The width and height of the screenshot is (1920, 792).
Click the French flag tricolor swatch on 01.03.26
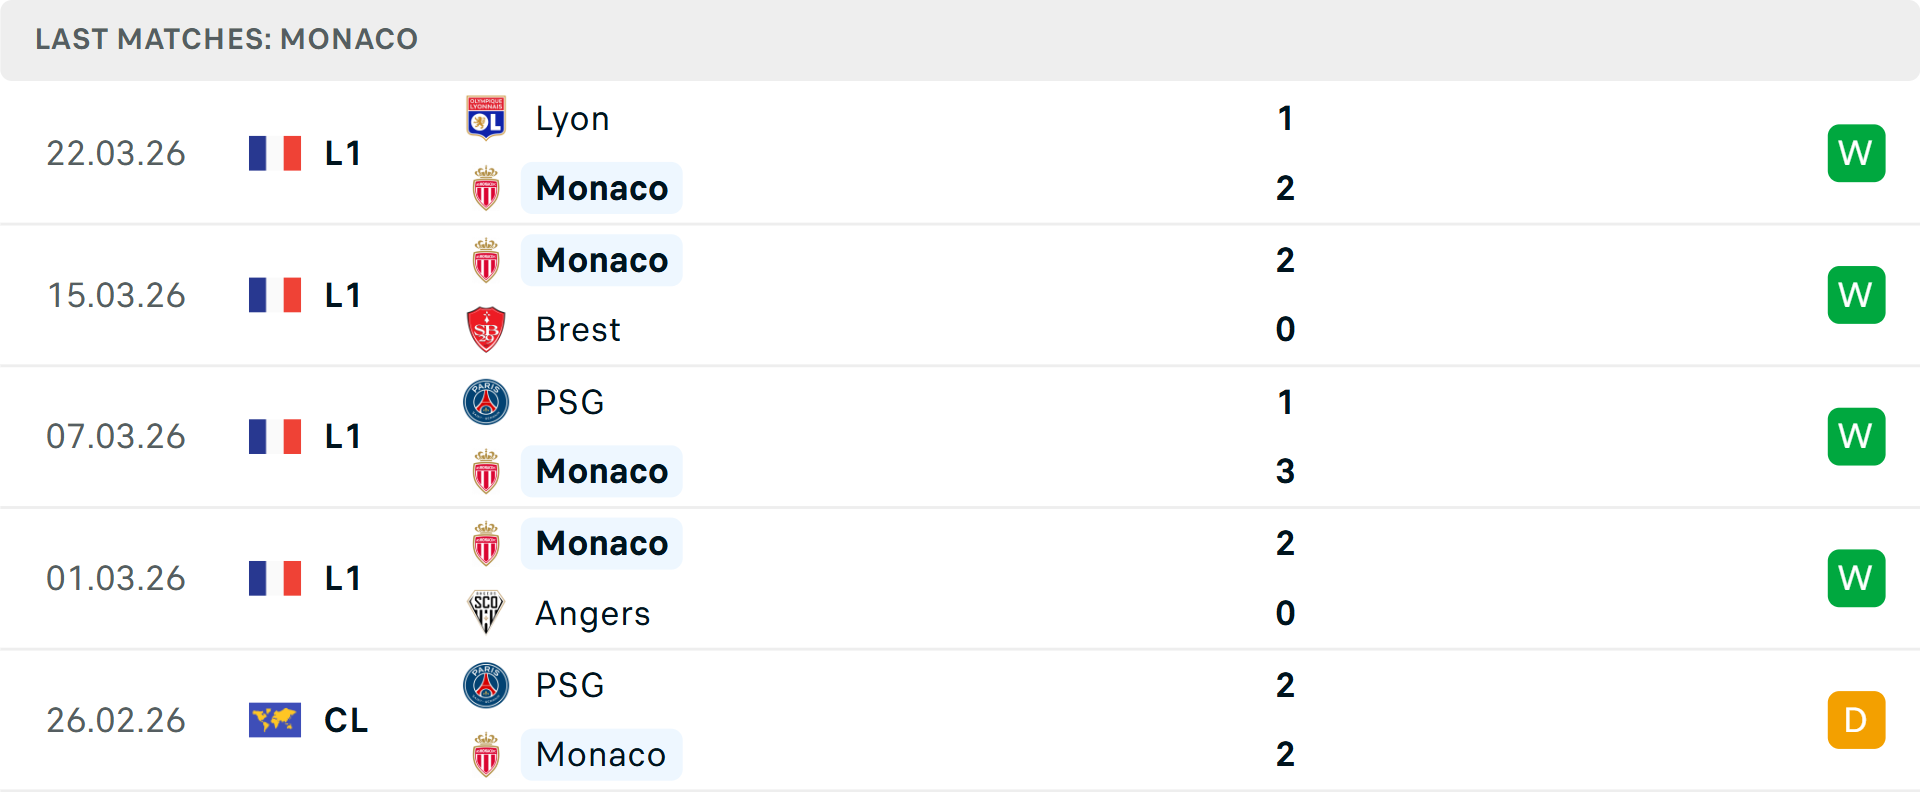[274, 578]
